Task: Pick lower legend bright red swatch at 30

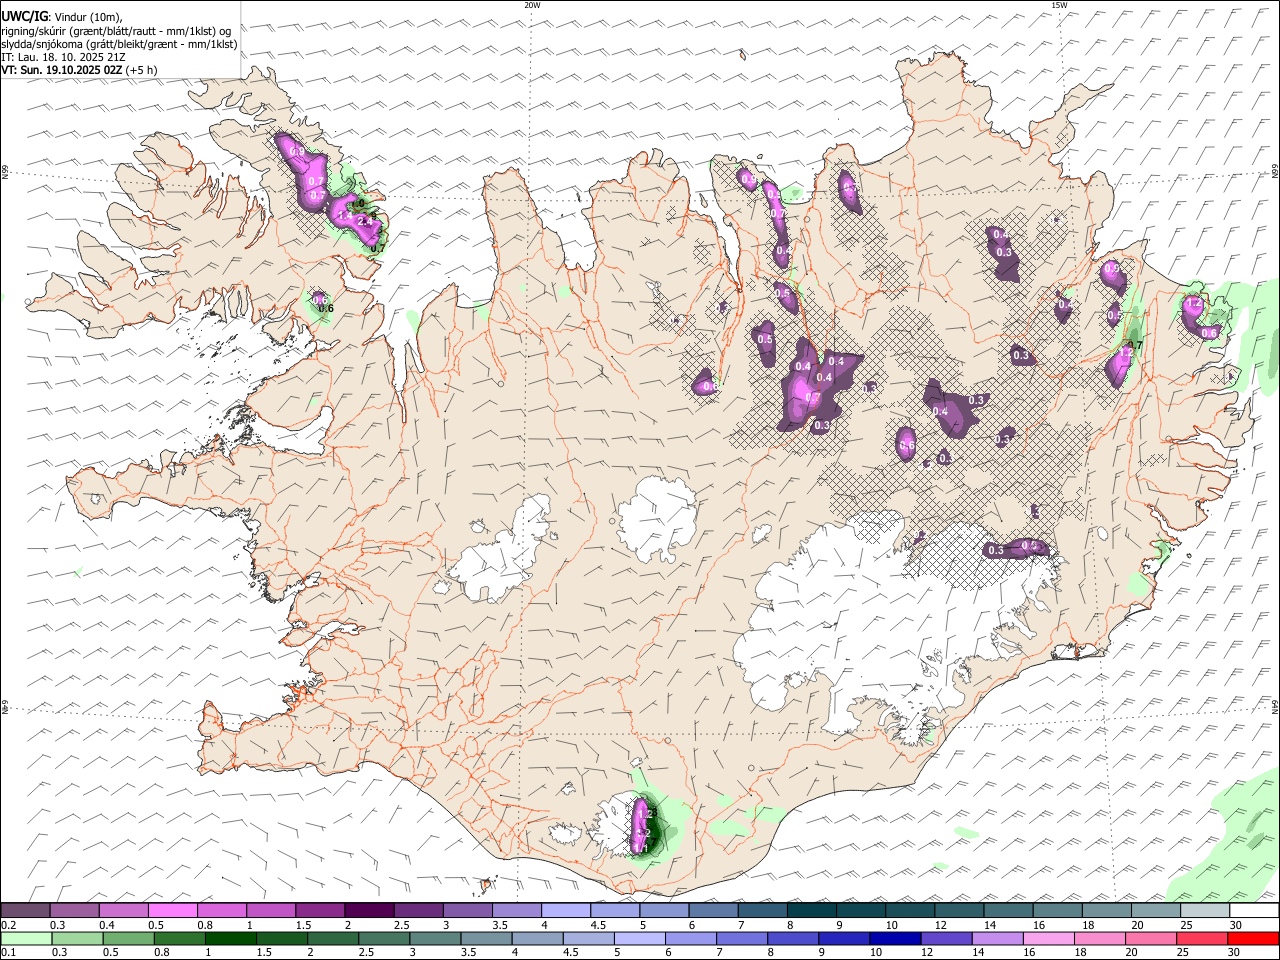Action: pos(1253,938)
